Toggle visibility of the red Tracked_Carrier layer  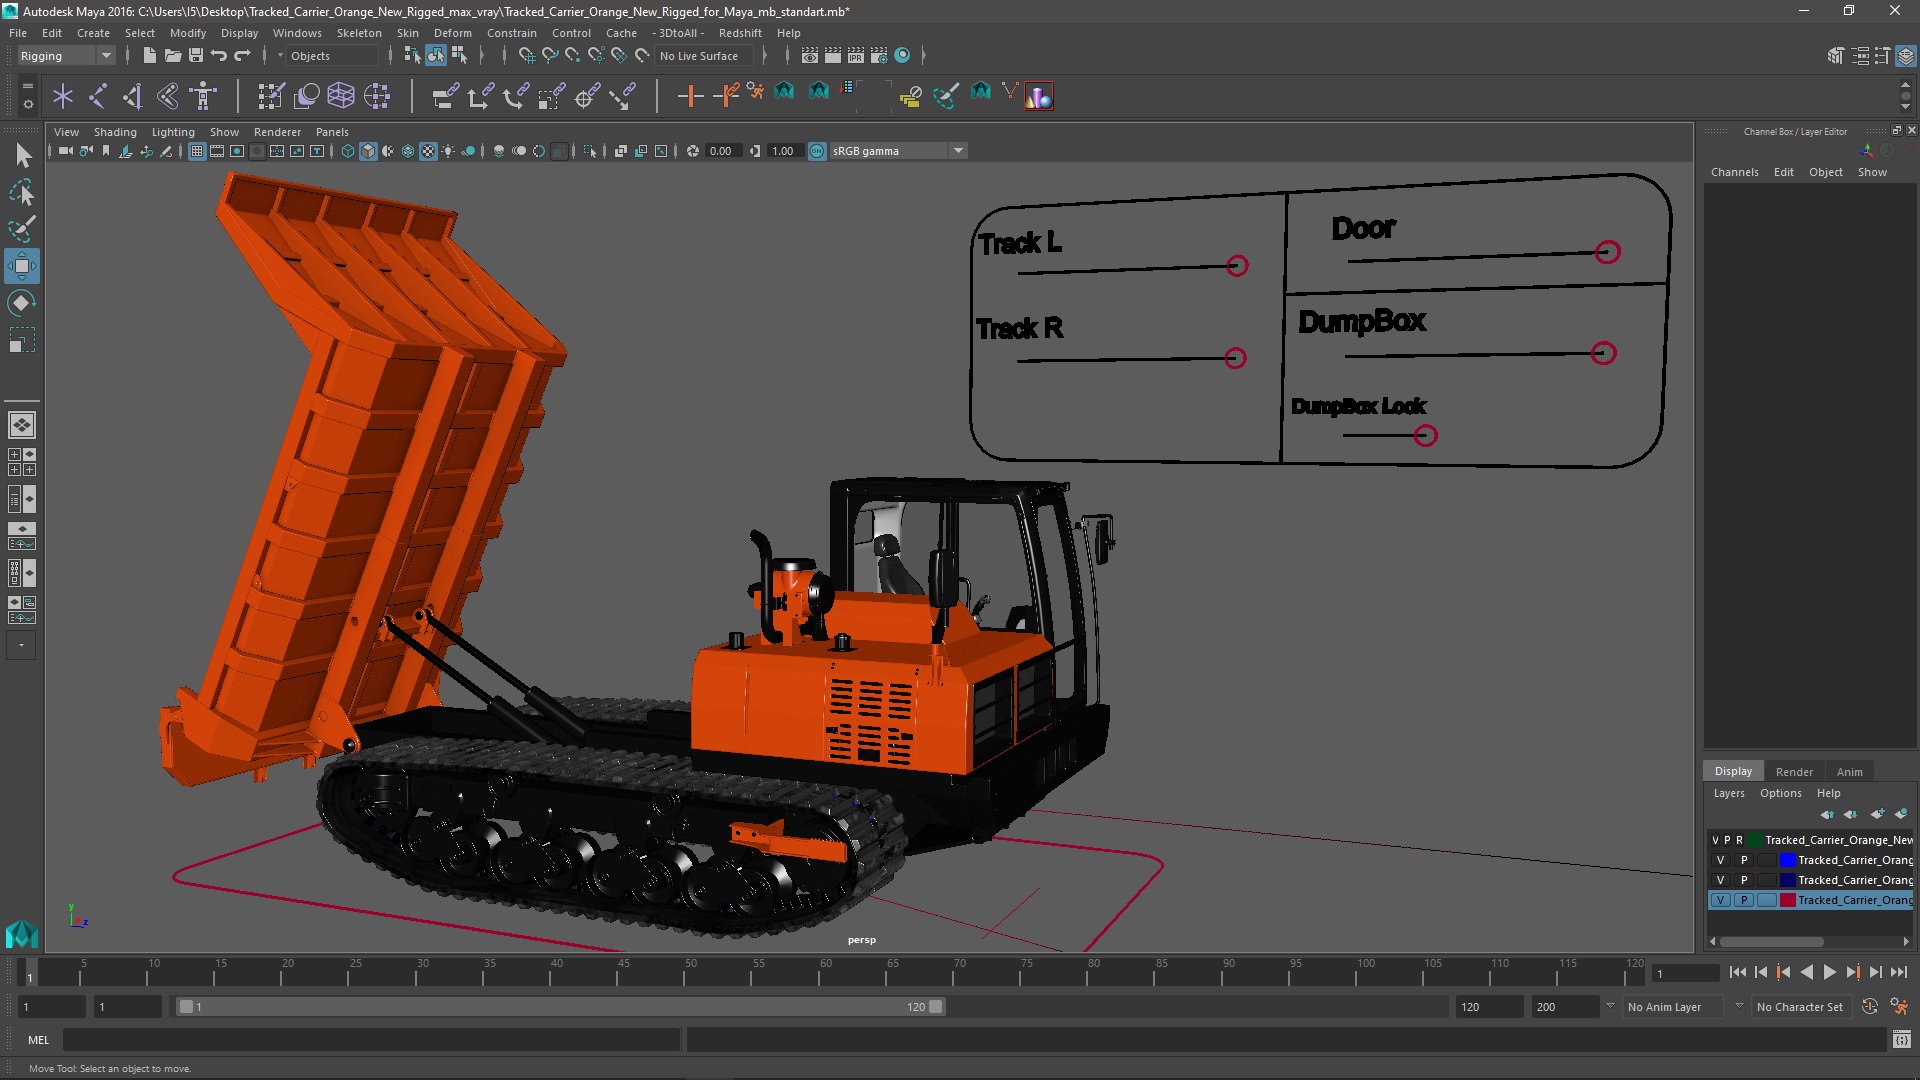click(x=1720, y=900)
